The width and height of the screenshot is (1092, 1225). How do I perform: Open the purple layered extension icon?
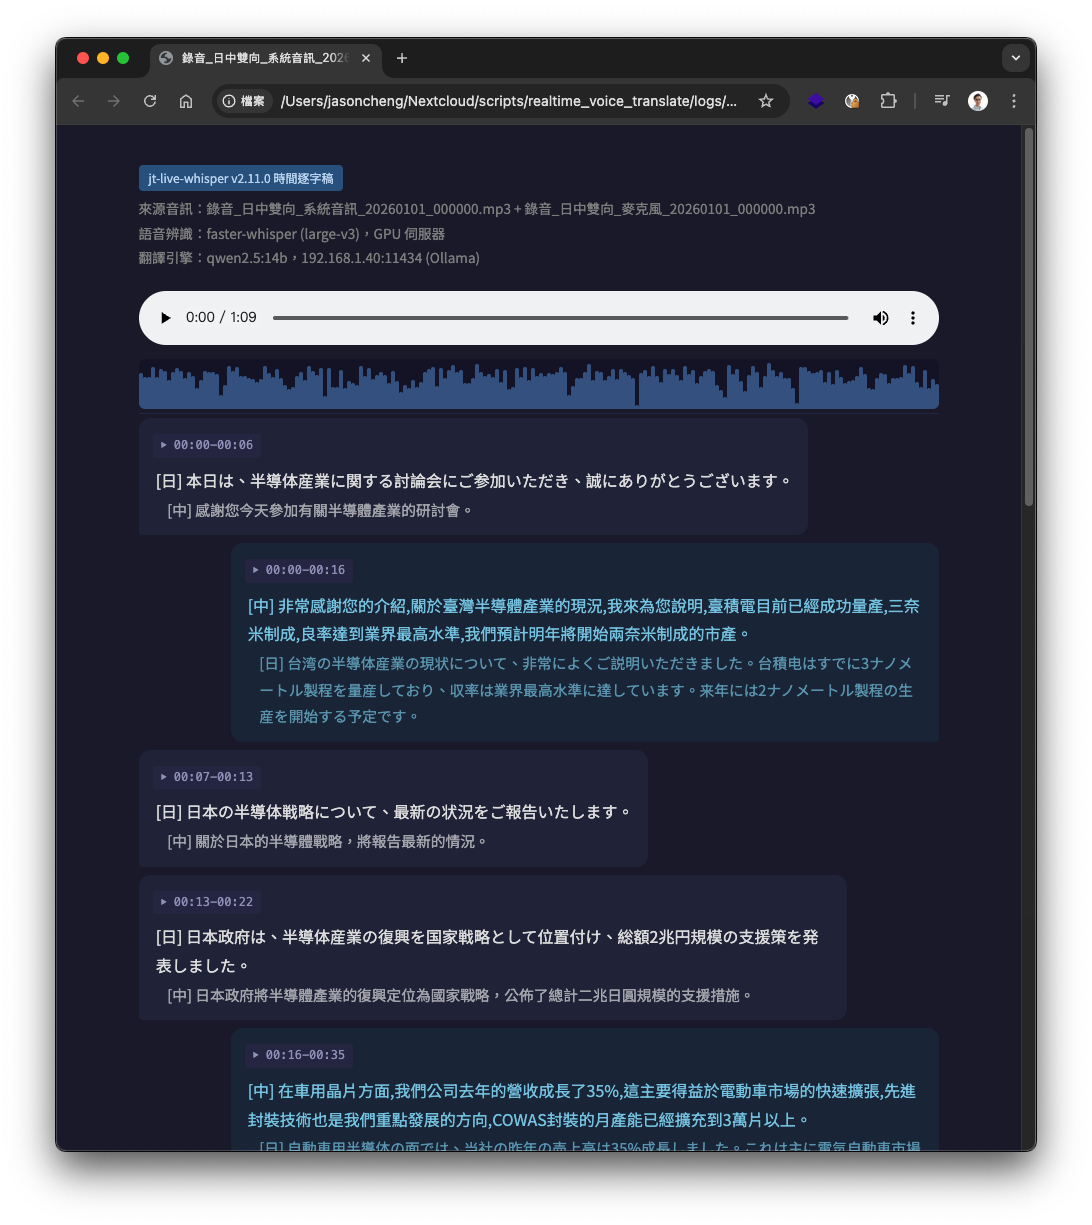pos(816,101)
